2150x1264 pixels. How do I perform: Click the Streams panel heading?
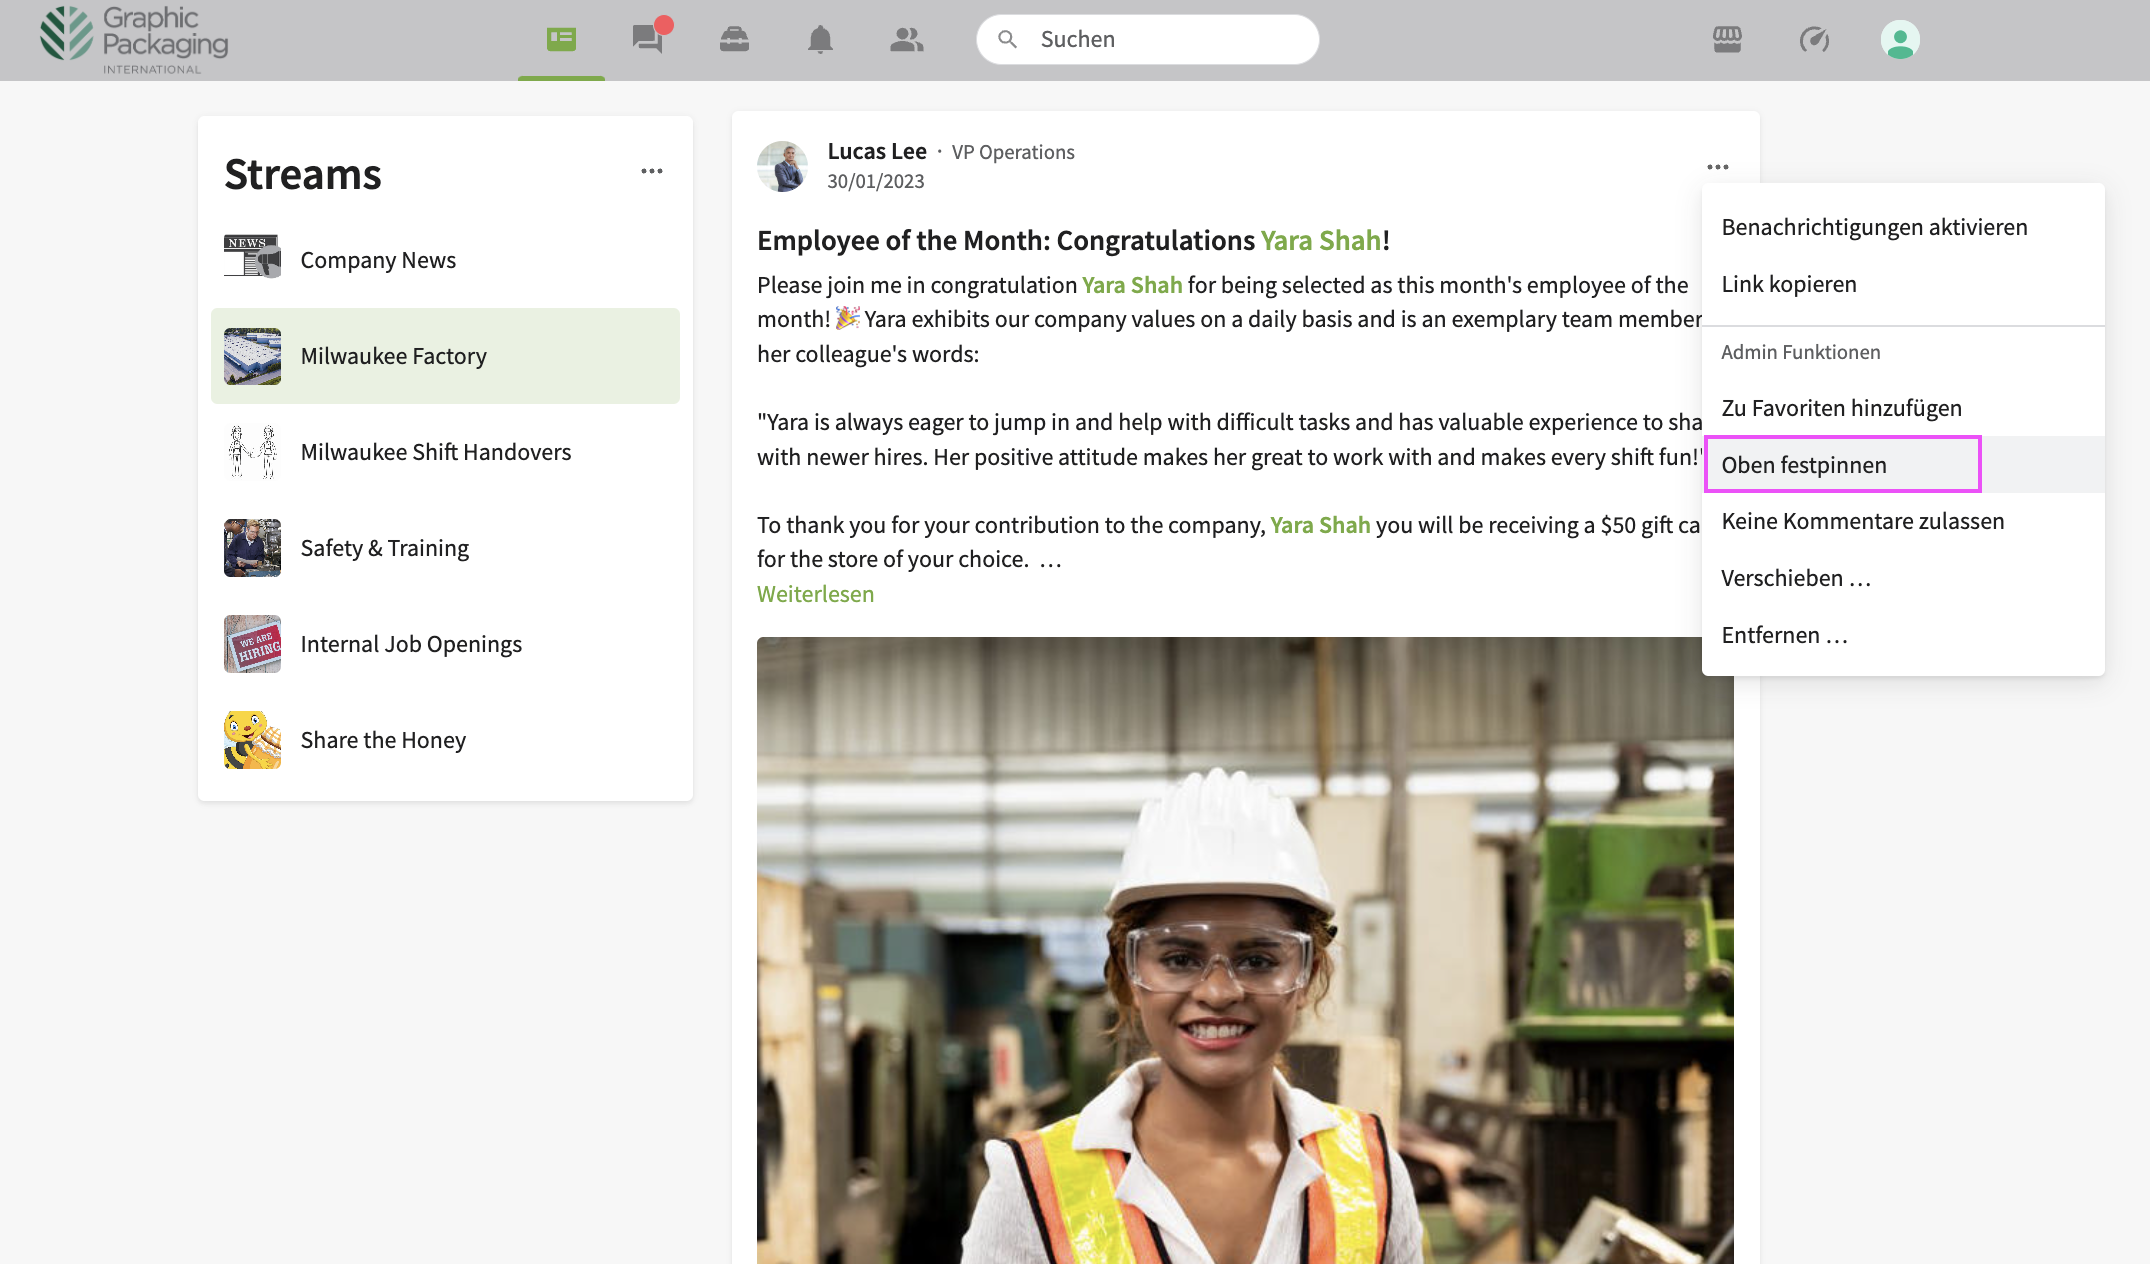click(303, 174)
